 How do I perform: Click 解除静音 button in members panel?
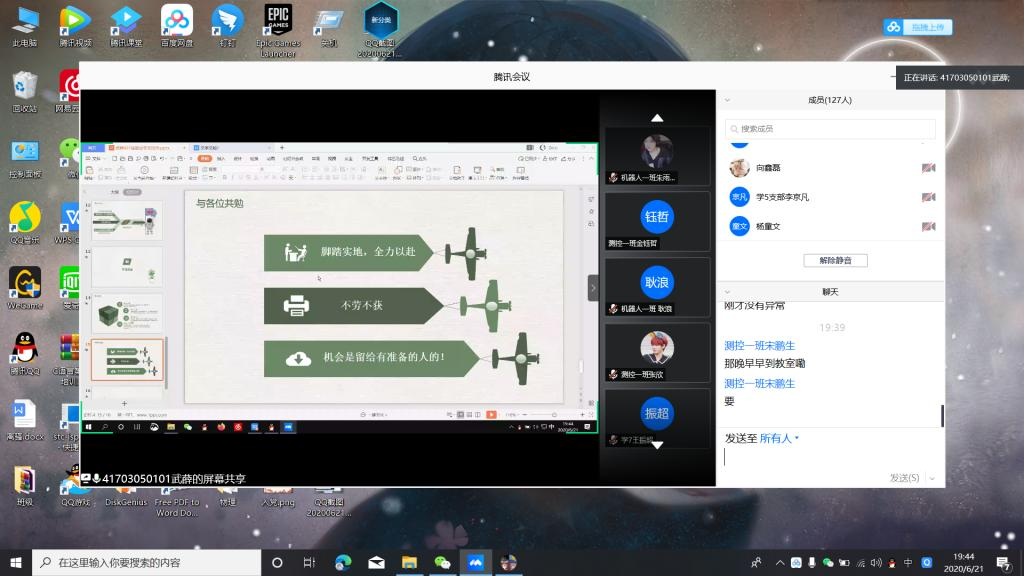coord(835,260)
